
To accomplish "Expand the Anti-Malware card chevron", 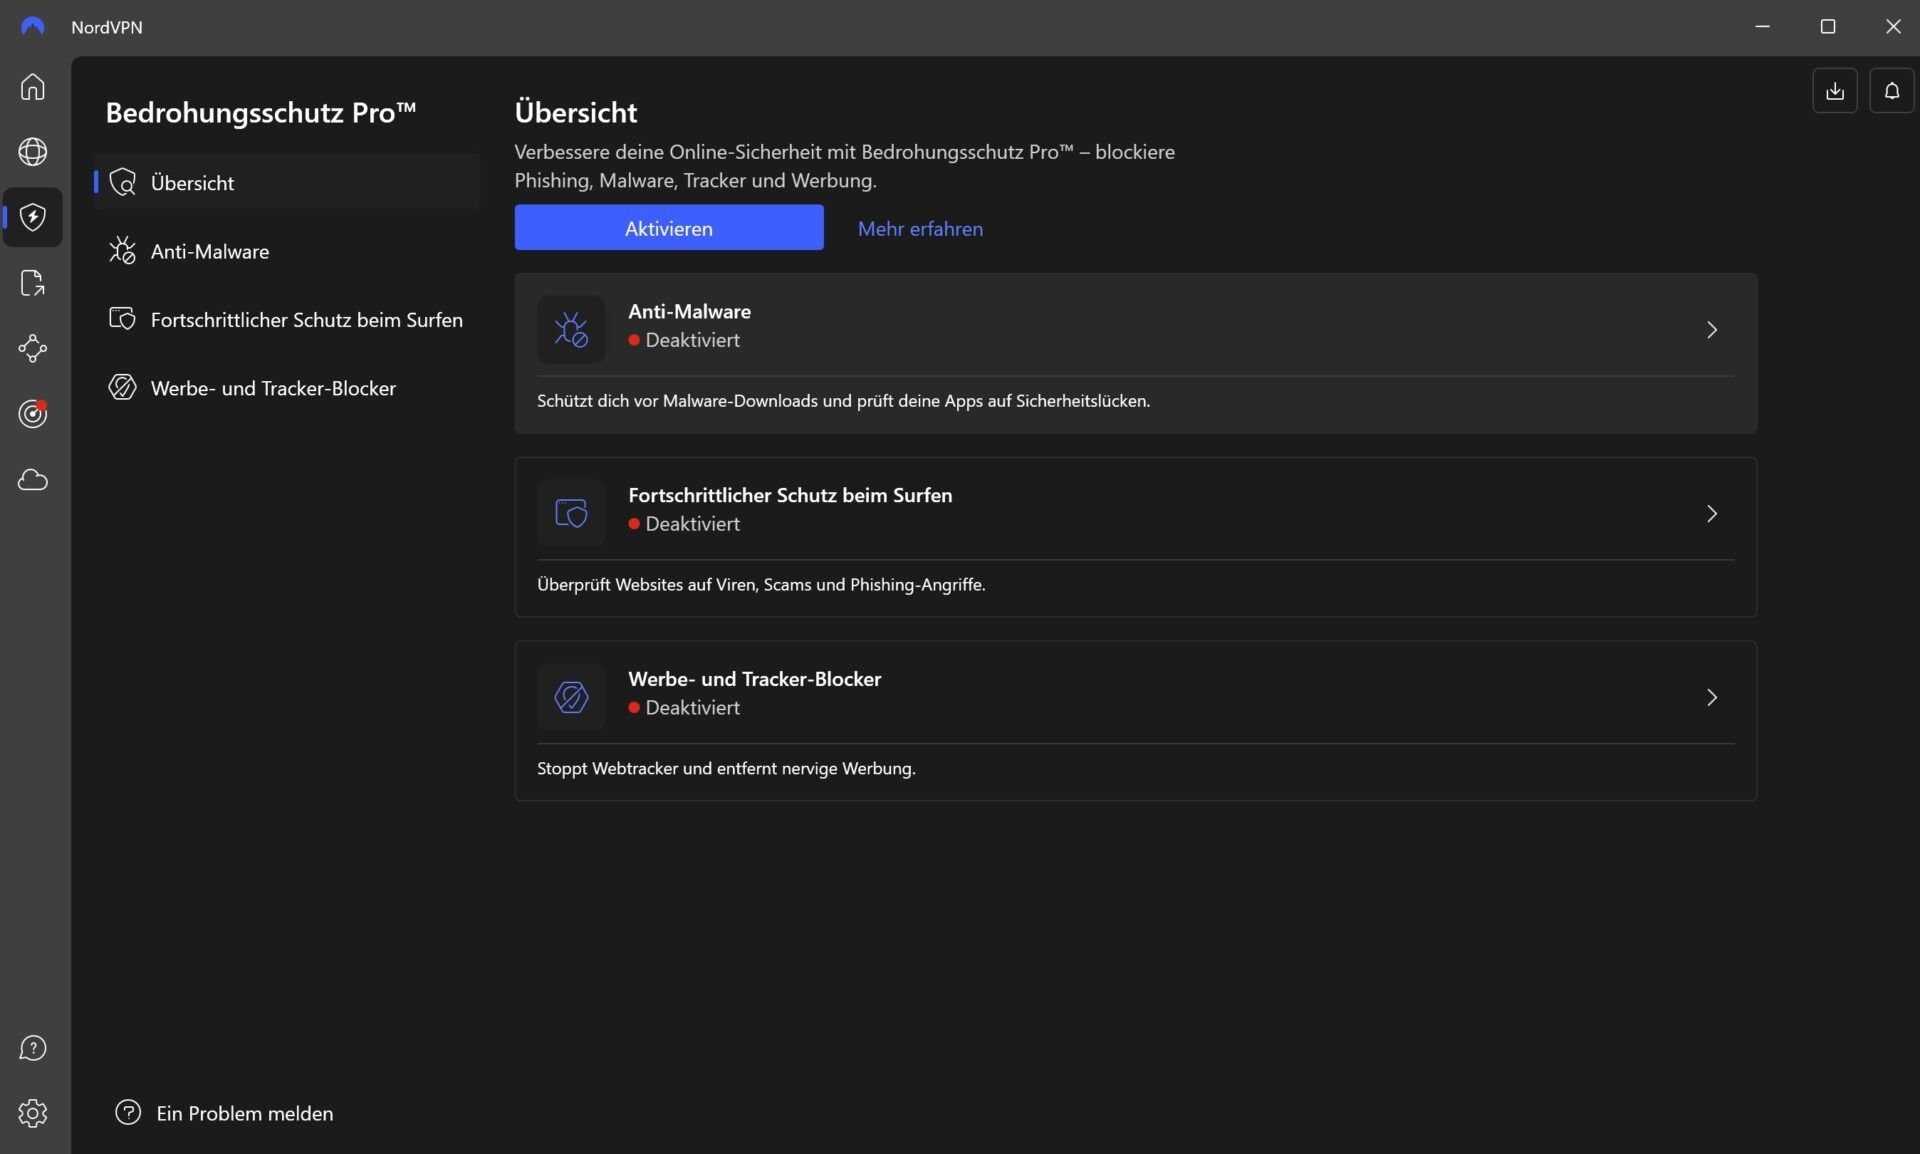I will pyautogui.click(x=1712, y=330).
